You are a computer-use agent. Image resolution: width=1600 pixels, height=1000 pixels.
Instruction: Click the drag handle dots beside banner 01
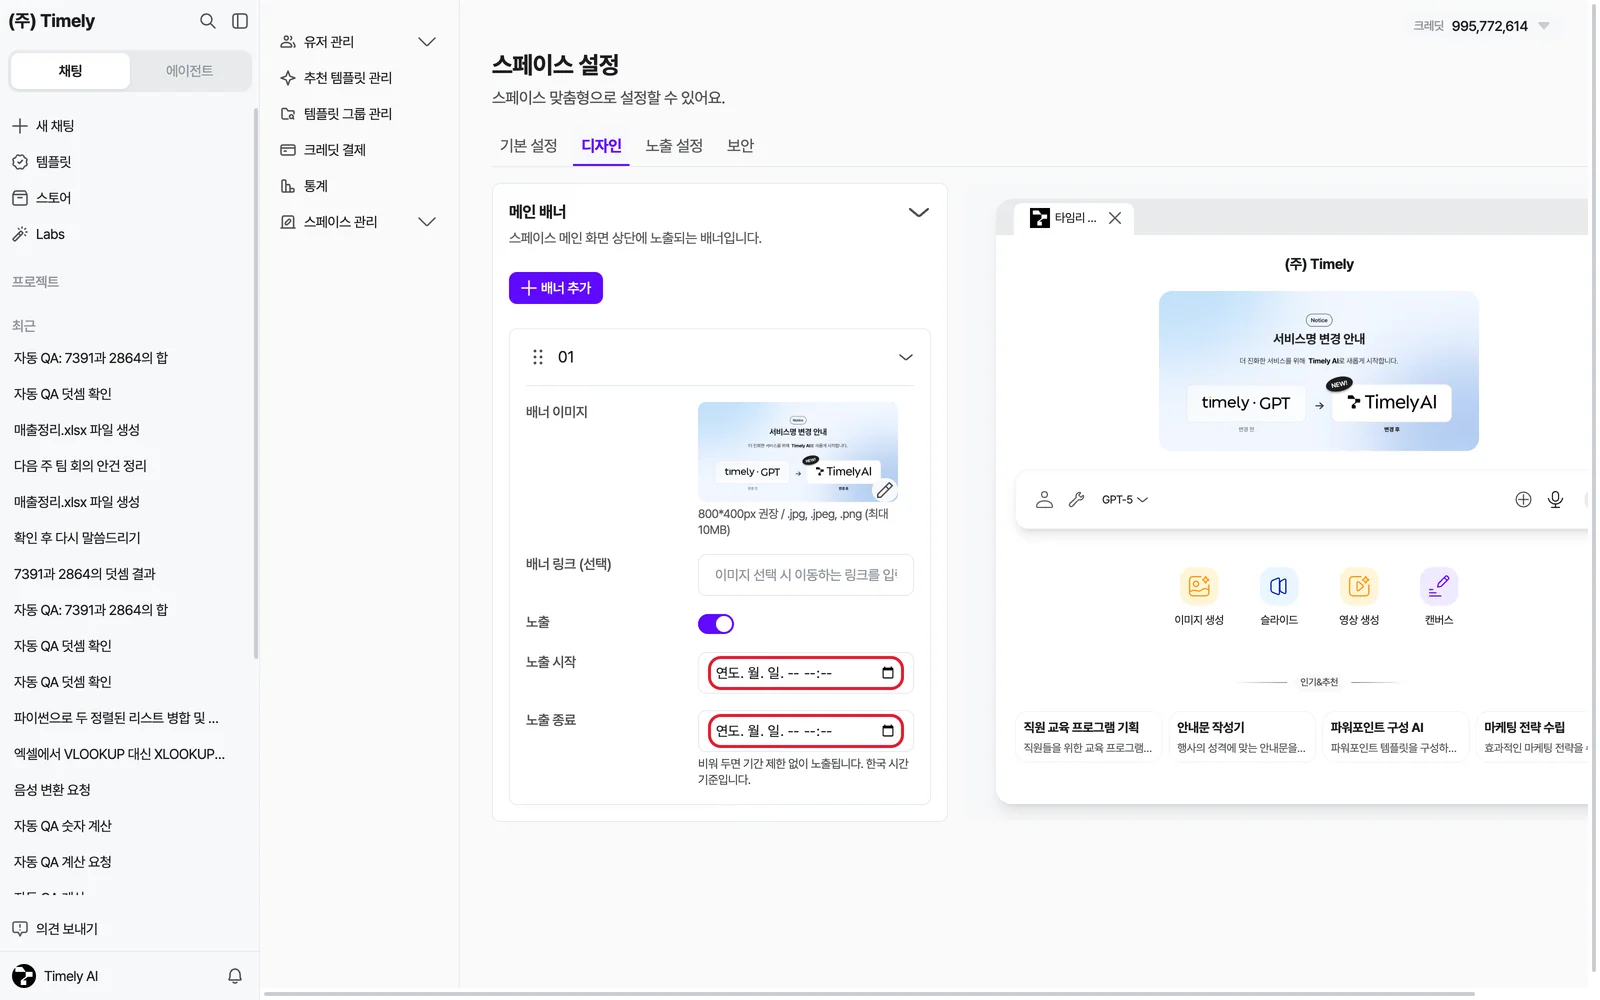(538, 357)
